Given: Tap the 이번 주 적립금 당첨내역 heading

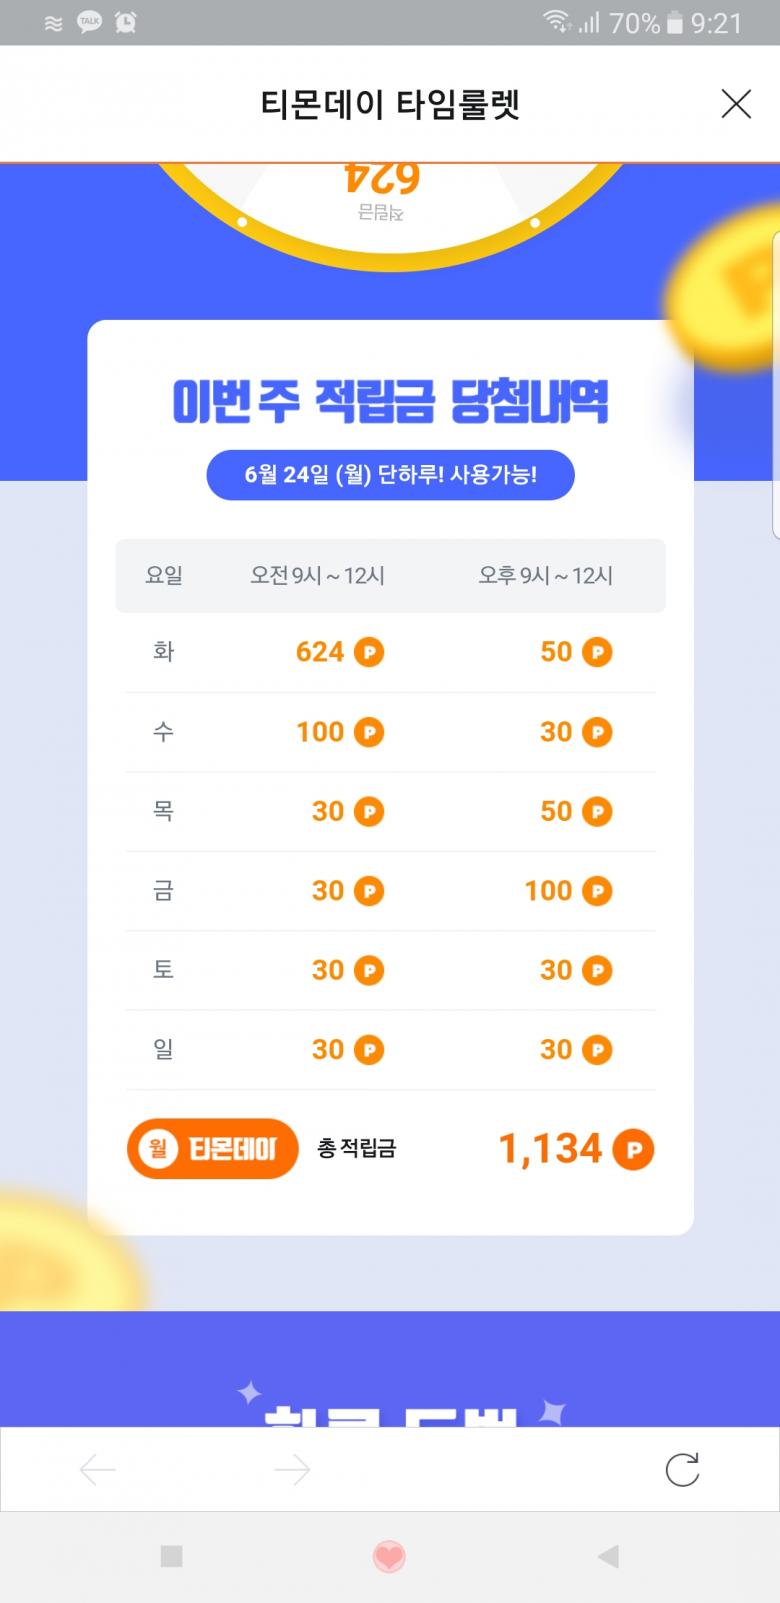Looking at the screenshot, I should coord(390,402).
